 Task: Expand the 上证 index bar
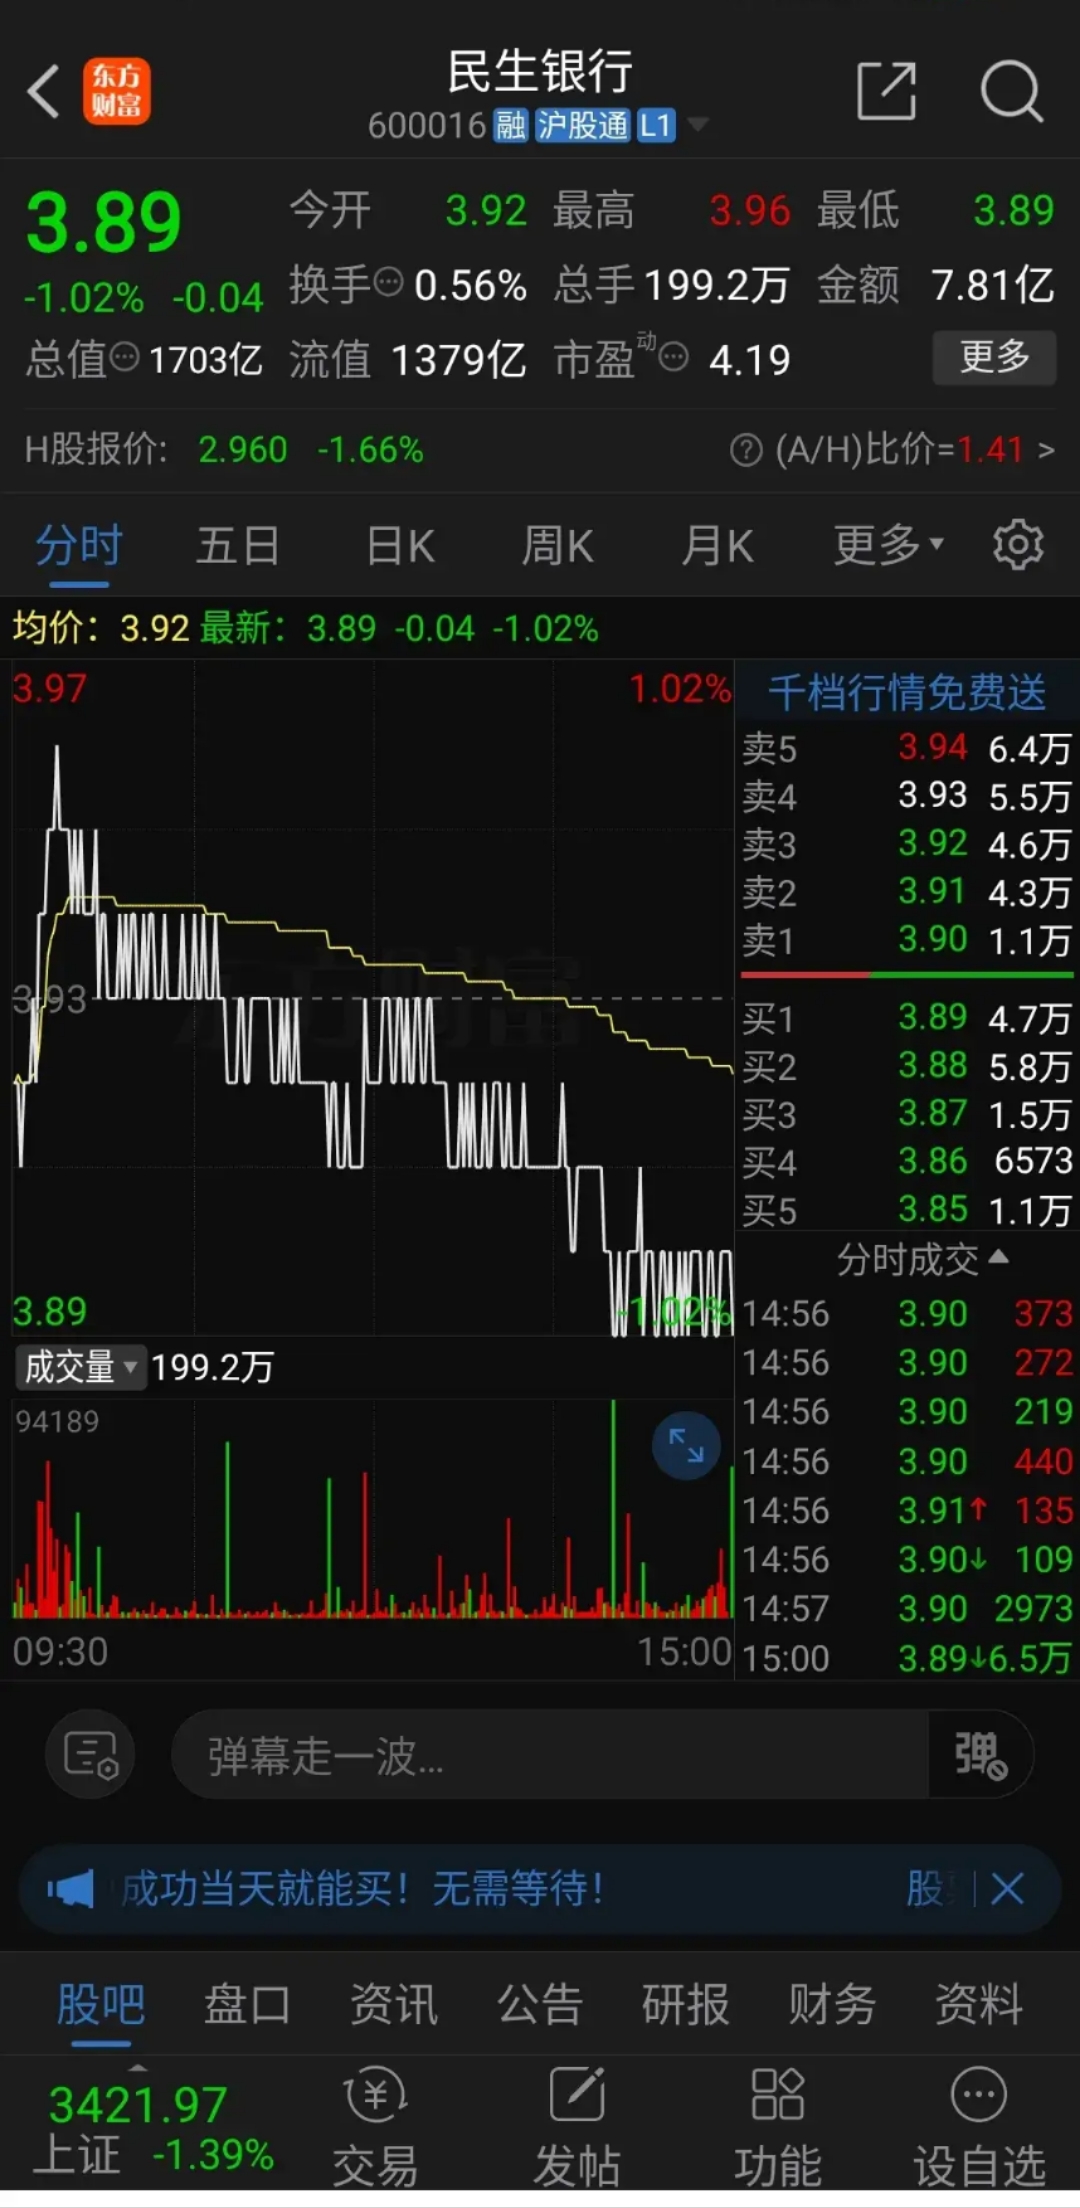pos(139,2067)
